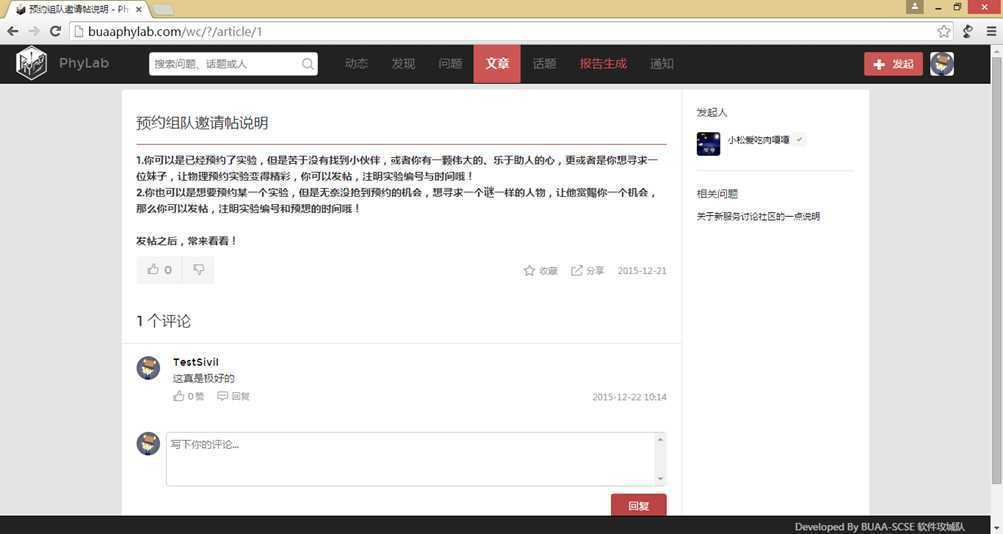This screenshot has height=534, width=1003.
Task: Open 发现 nav item
Action: [403, 64]
